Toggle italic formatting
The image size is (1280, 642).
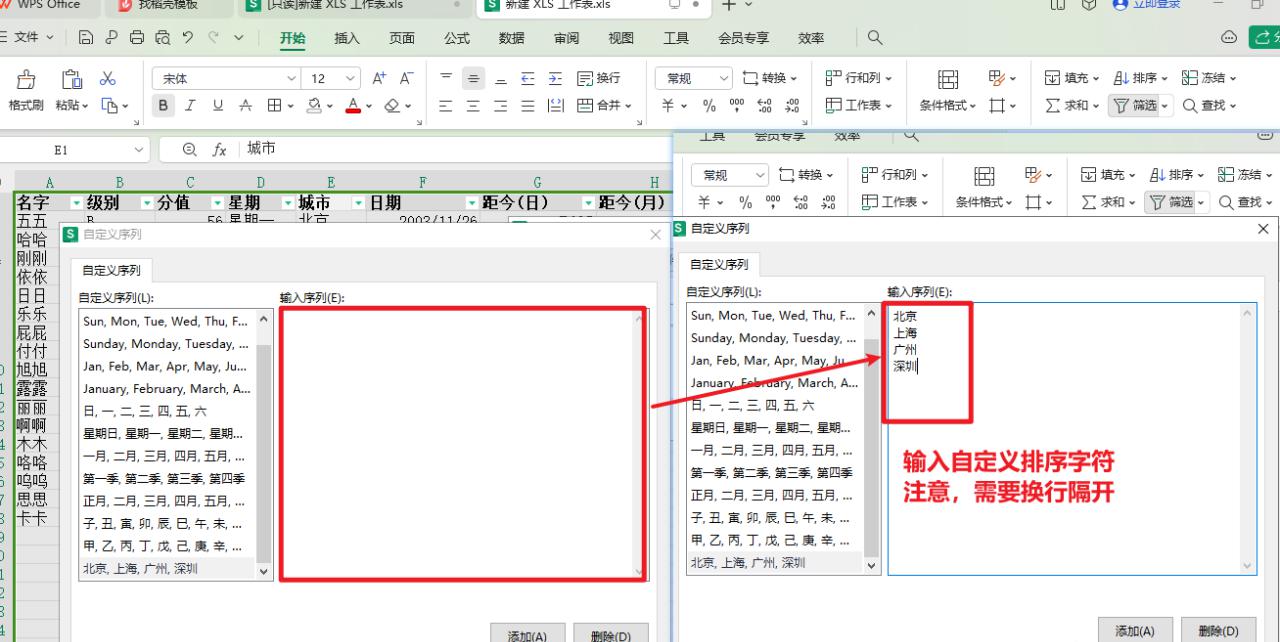(x=189, y=105)
